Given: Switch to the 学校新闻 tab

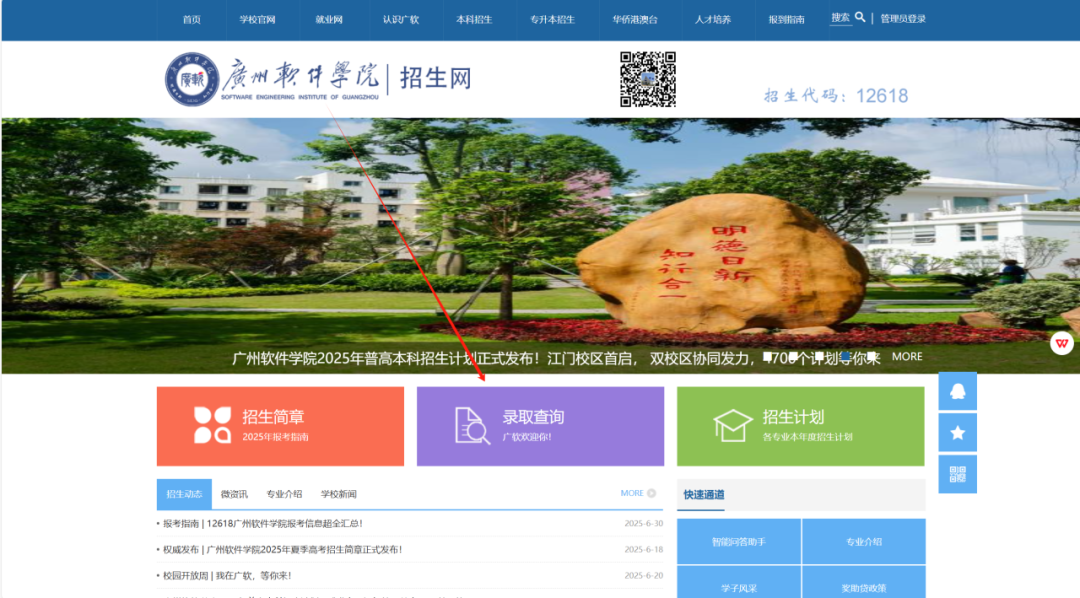Looking at the screenshot, I should [339, 494].
